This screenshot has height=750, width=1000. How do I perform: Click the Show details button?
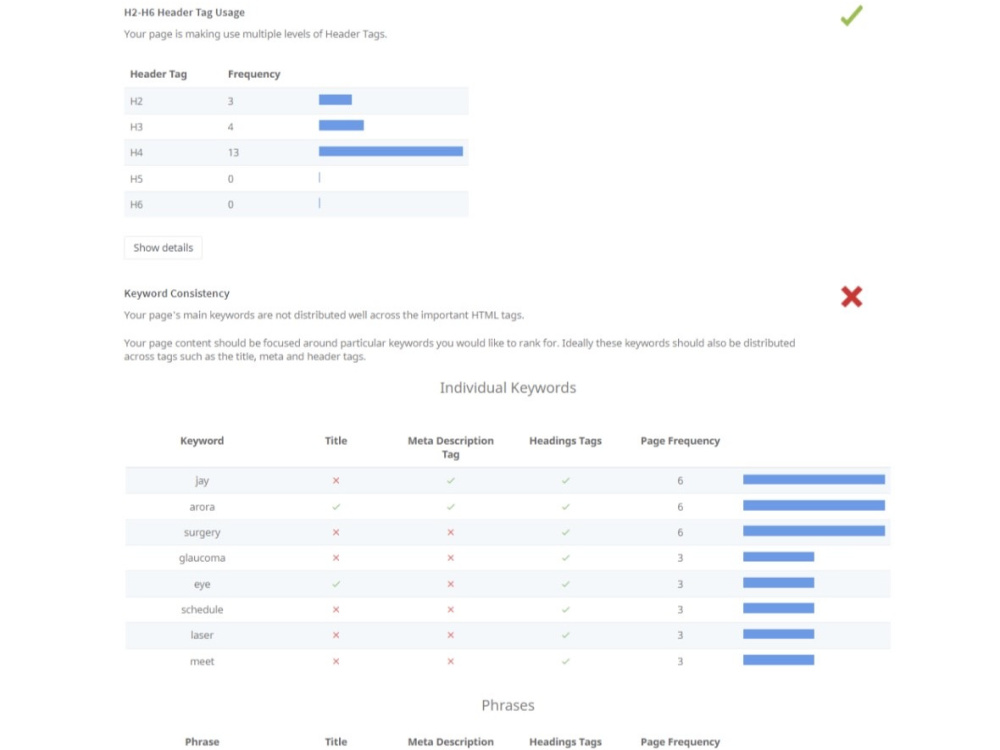[x=163, y=247]
